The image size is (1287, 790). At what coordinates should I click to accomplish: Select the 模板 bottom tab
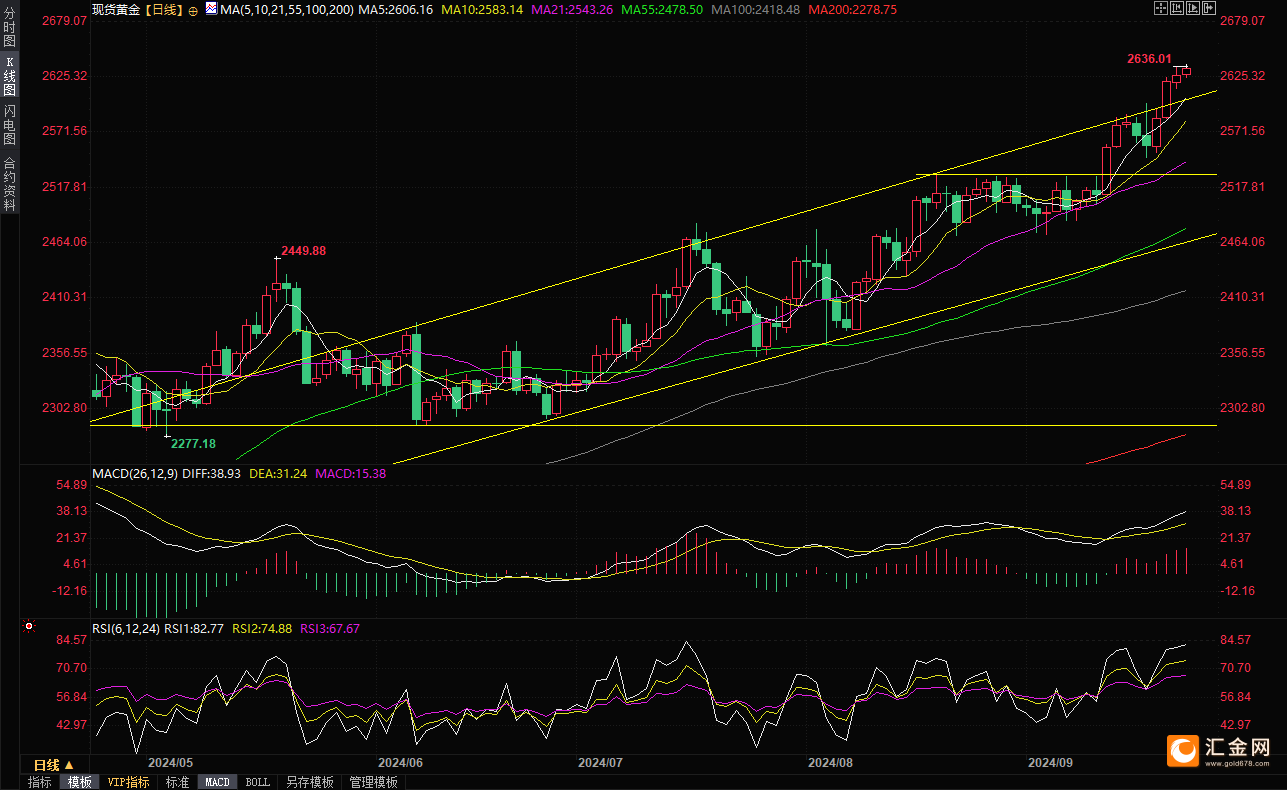[79, 782]
